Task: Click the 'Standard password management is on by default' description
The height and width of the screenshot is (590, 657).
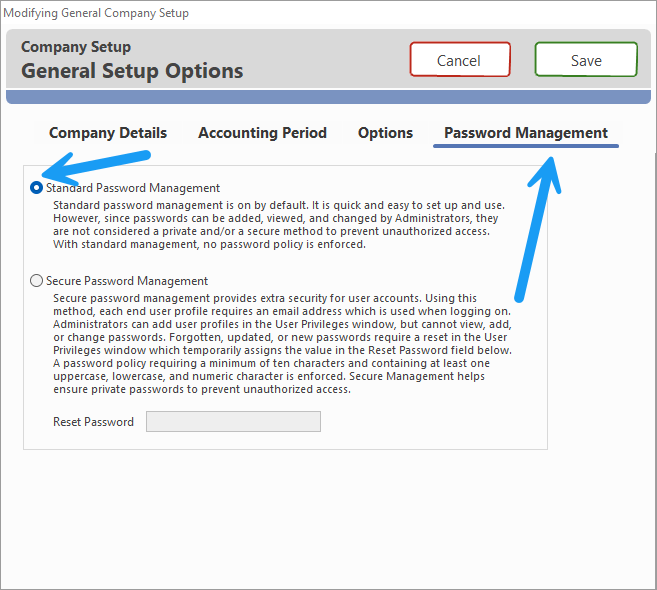Action: (279, 225)
